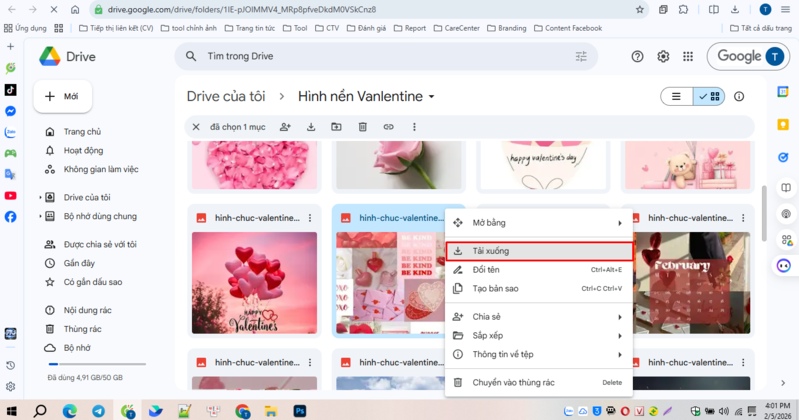
Task: Open the CareCenter bookmark folder
Action: (457, 28)
